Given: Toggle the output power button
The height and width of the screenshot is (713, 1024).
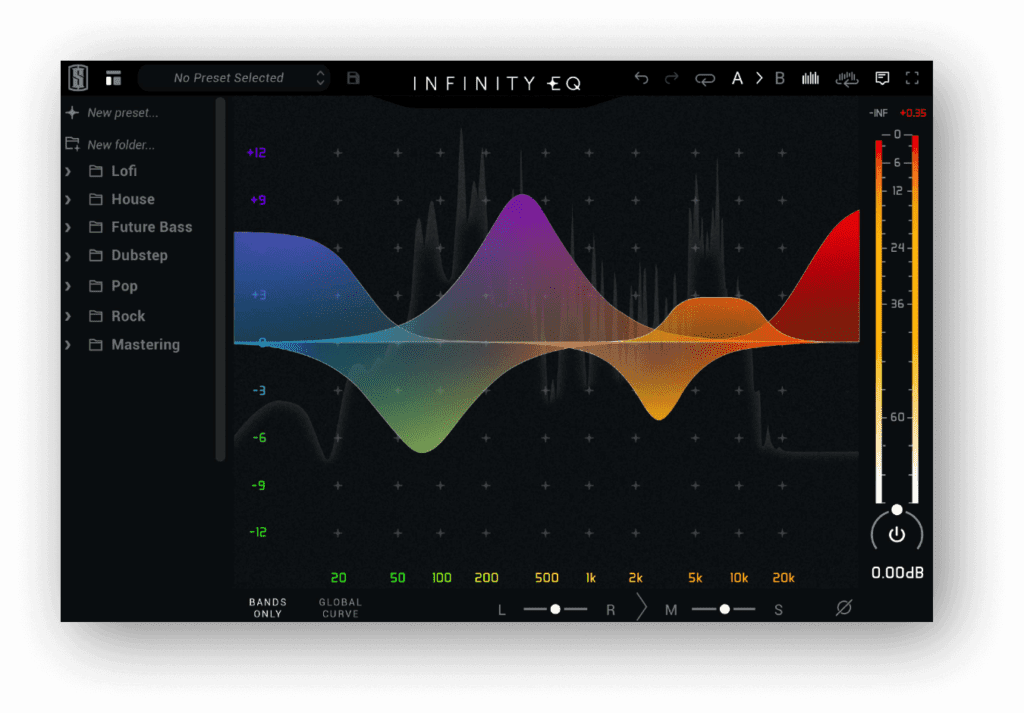Looking at the screenshot, I should (x=897, y=533).
